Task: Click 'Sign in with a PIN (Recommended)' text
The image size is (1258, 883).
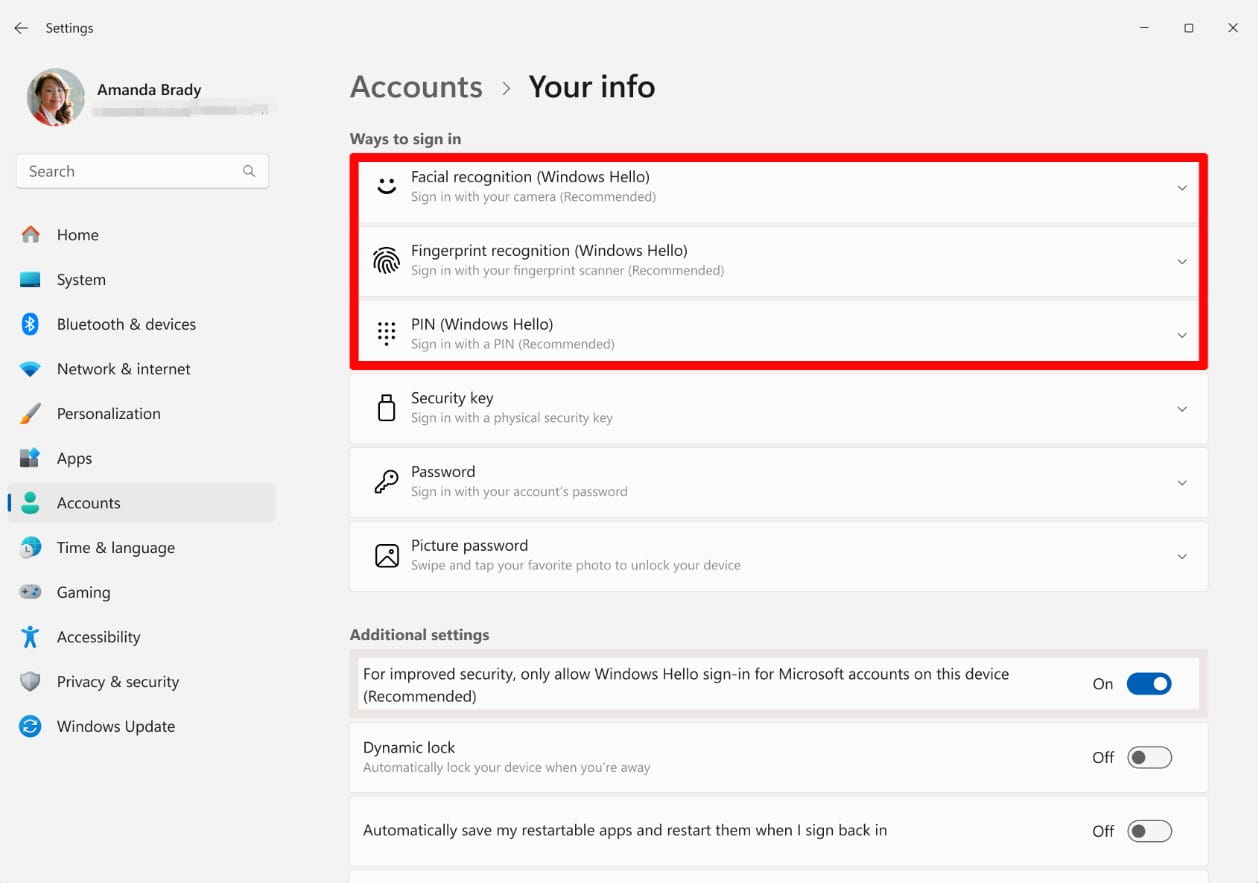Action: (513, 344)
